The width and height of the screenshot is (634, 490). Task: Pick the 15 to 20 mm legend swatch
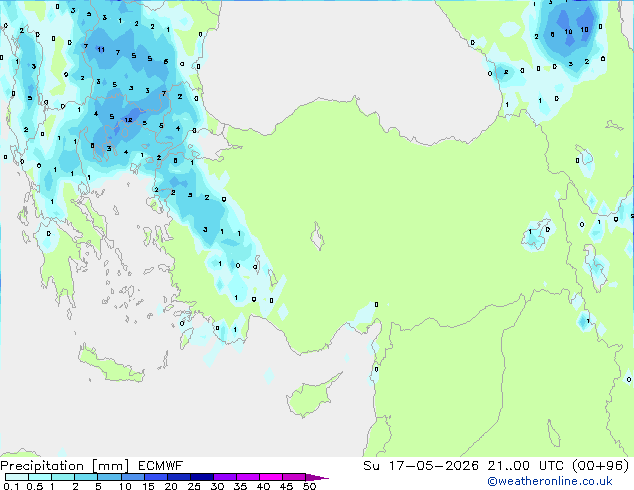[x=156, y=477]
